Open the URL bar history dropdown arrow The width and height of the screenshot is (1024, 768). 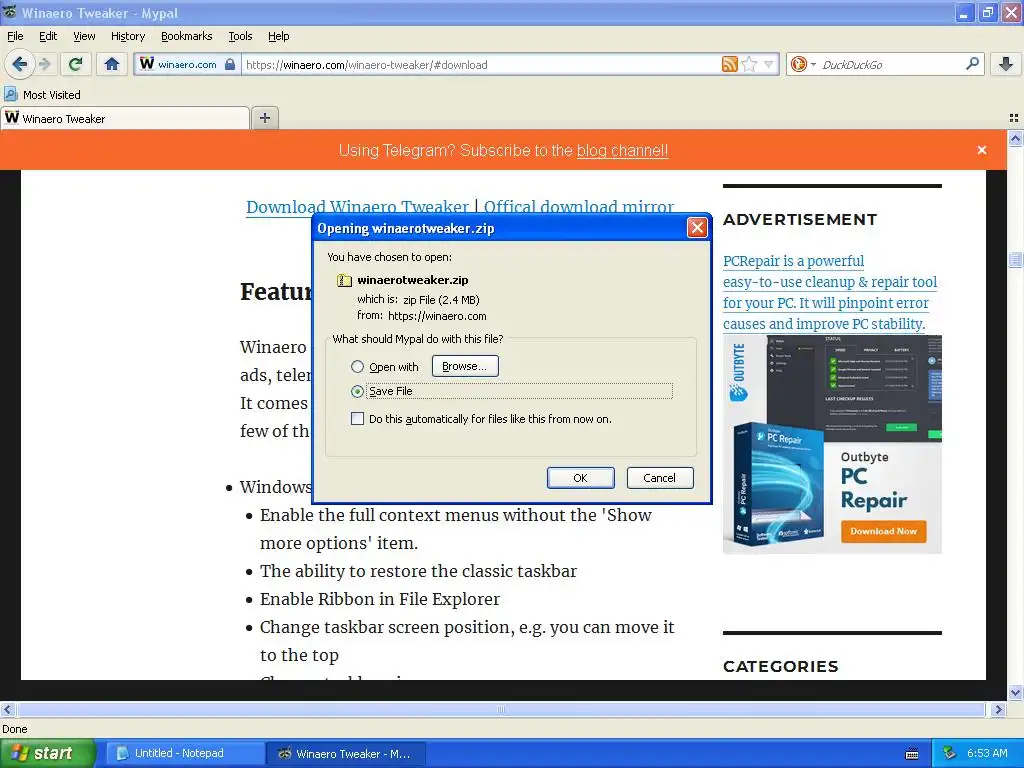[x=769, y=64]
